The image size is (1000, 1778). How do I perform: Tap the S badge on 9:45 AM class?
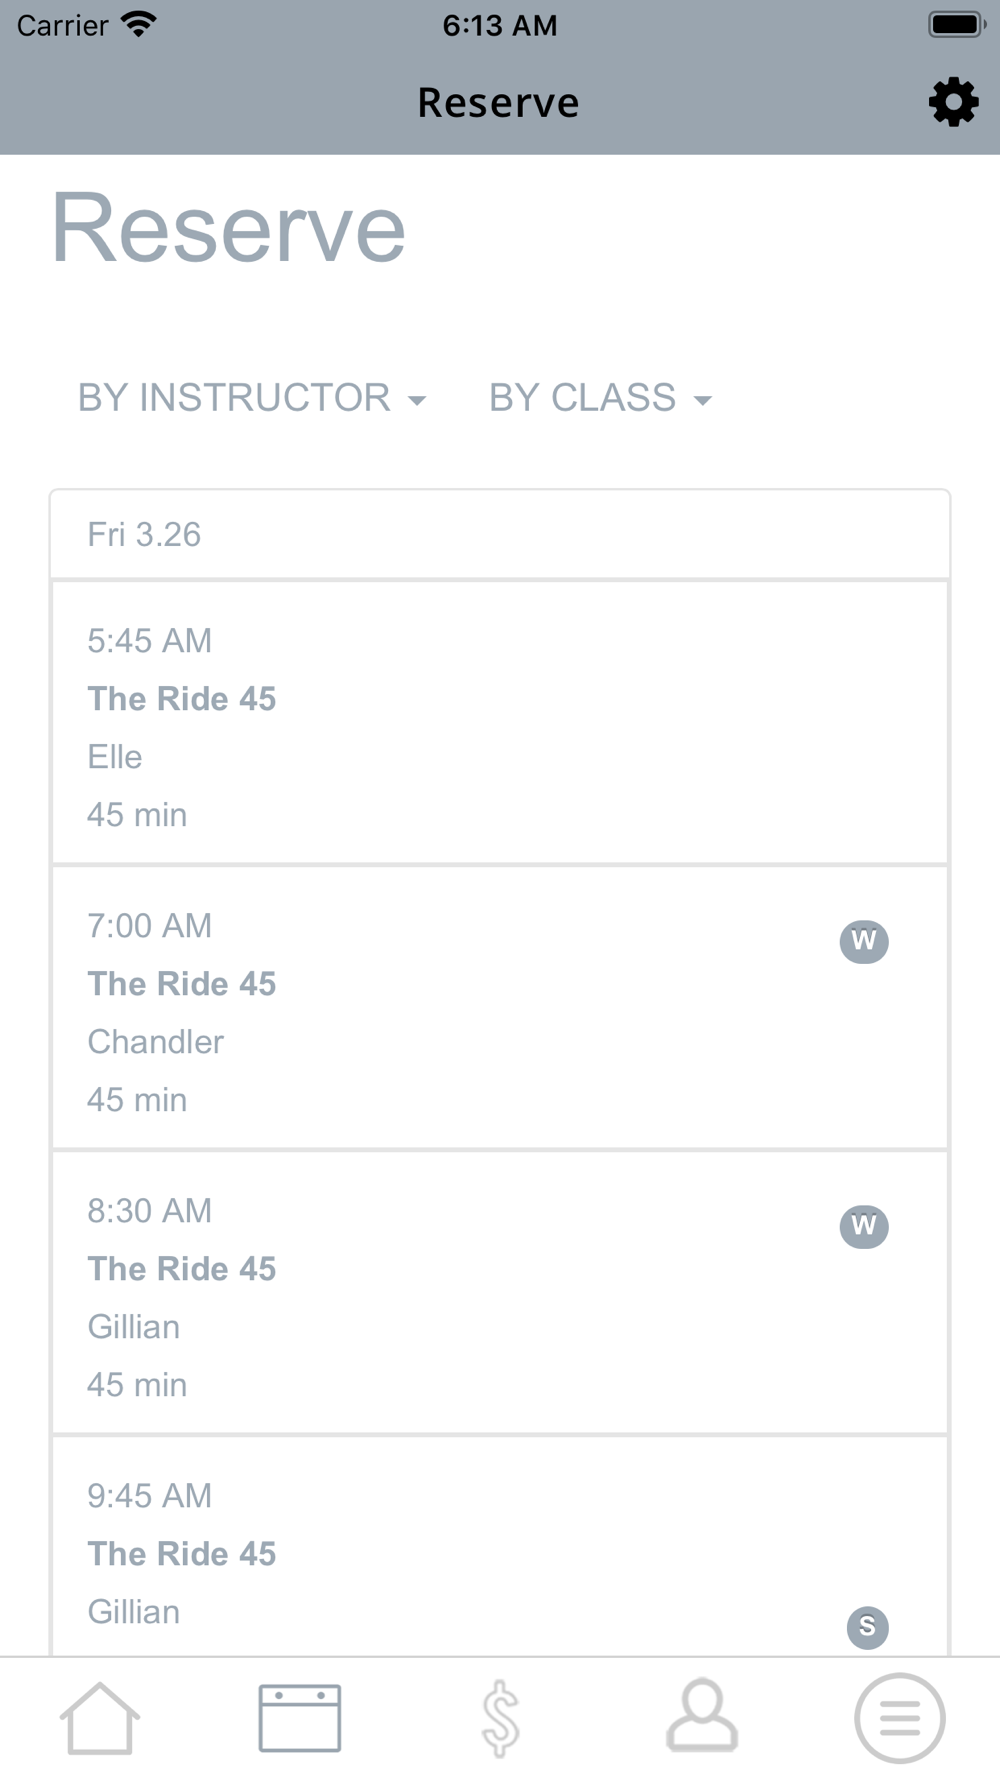click(867, 1627)
